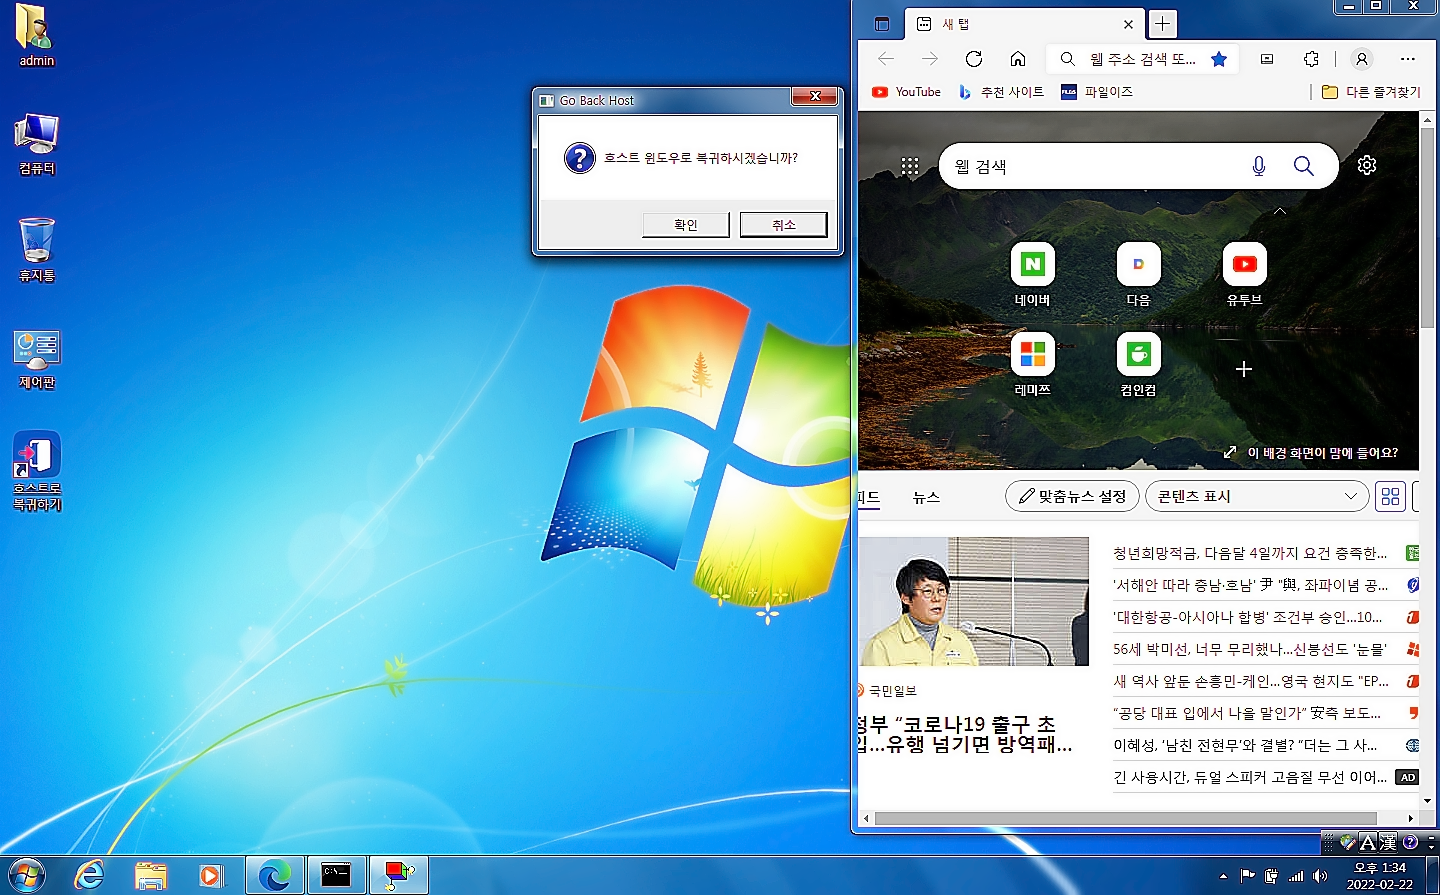
Task: Click the Edge horizontal scrollbar
Action: tap(1125, 818)
